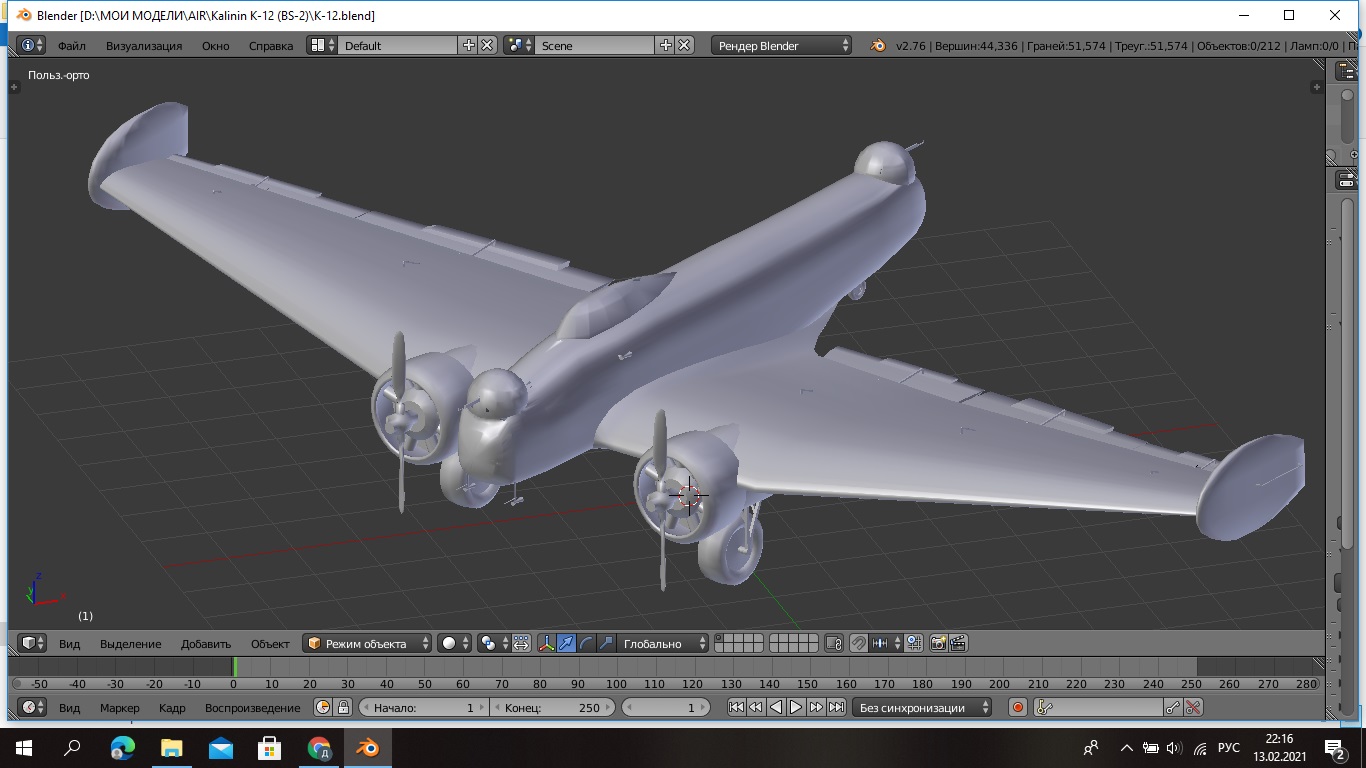1366x768 pixels.
Task: Open the Файл menu
Action: (71, 45)
